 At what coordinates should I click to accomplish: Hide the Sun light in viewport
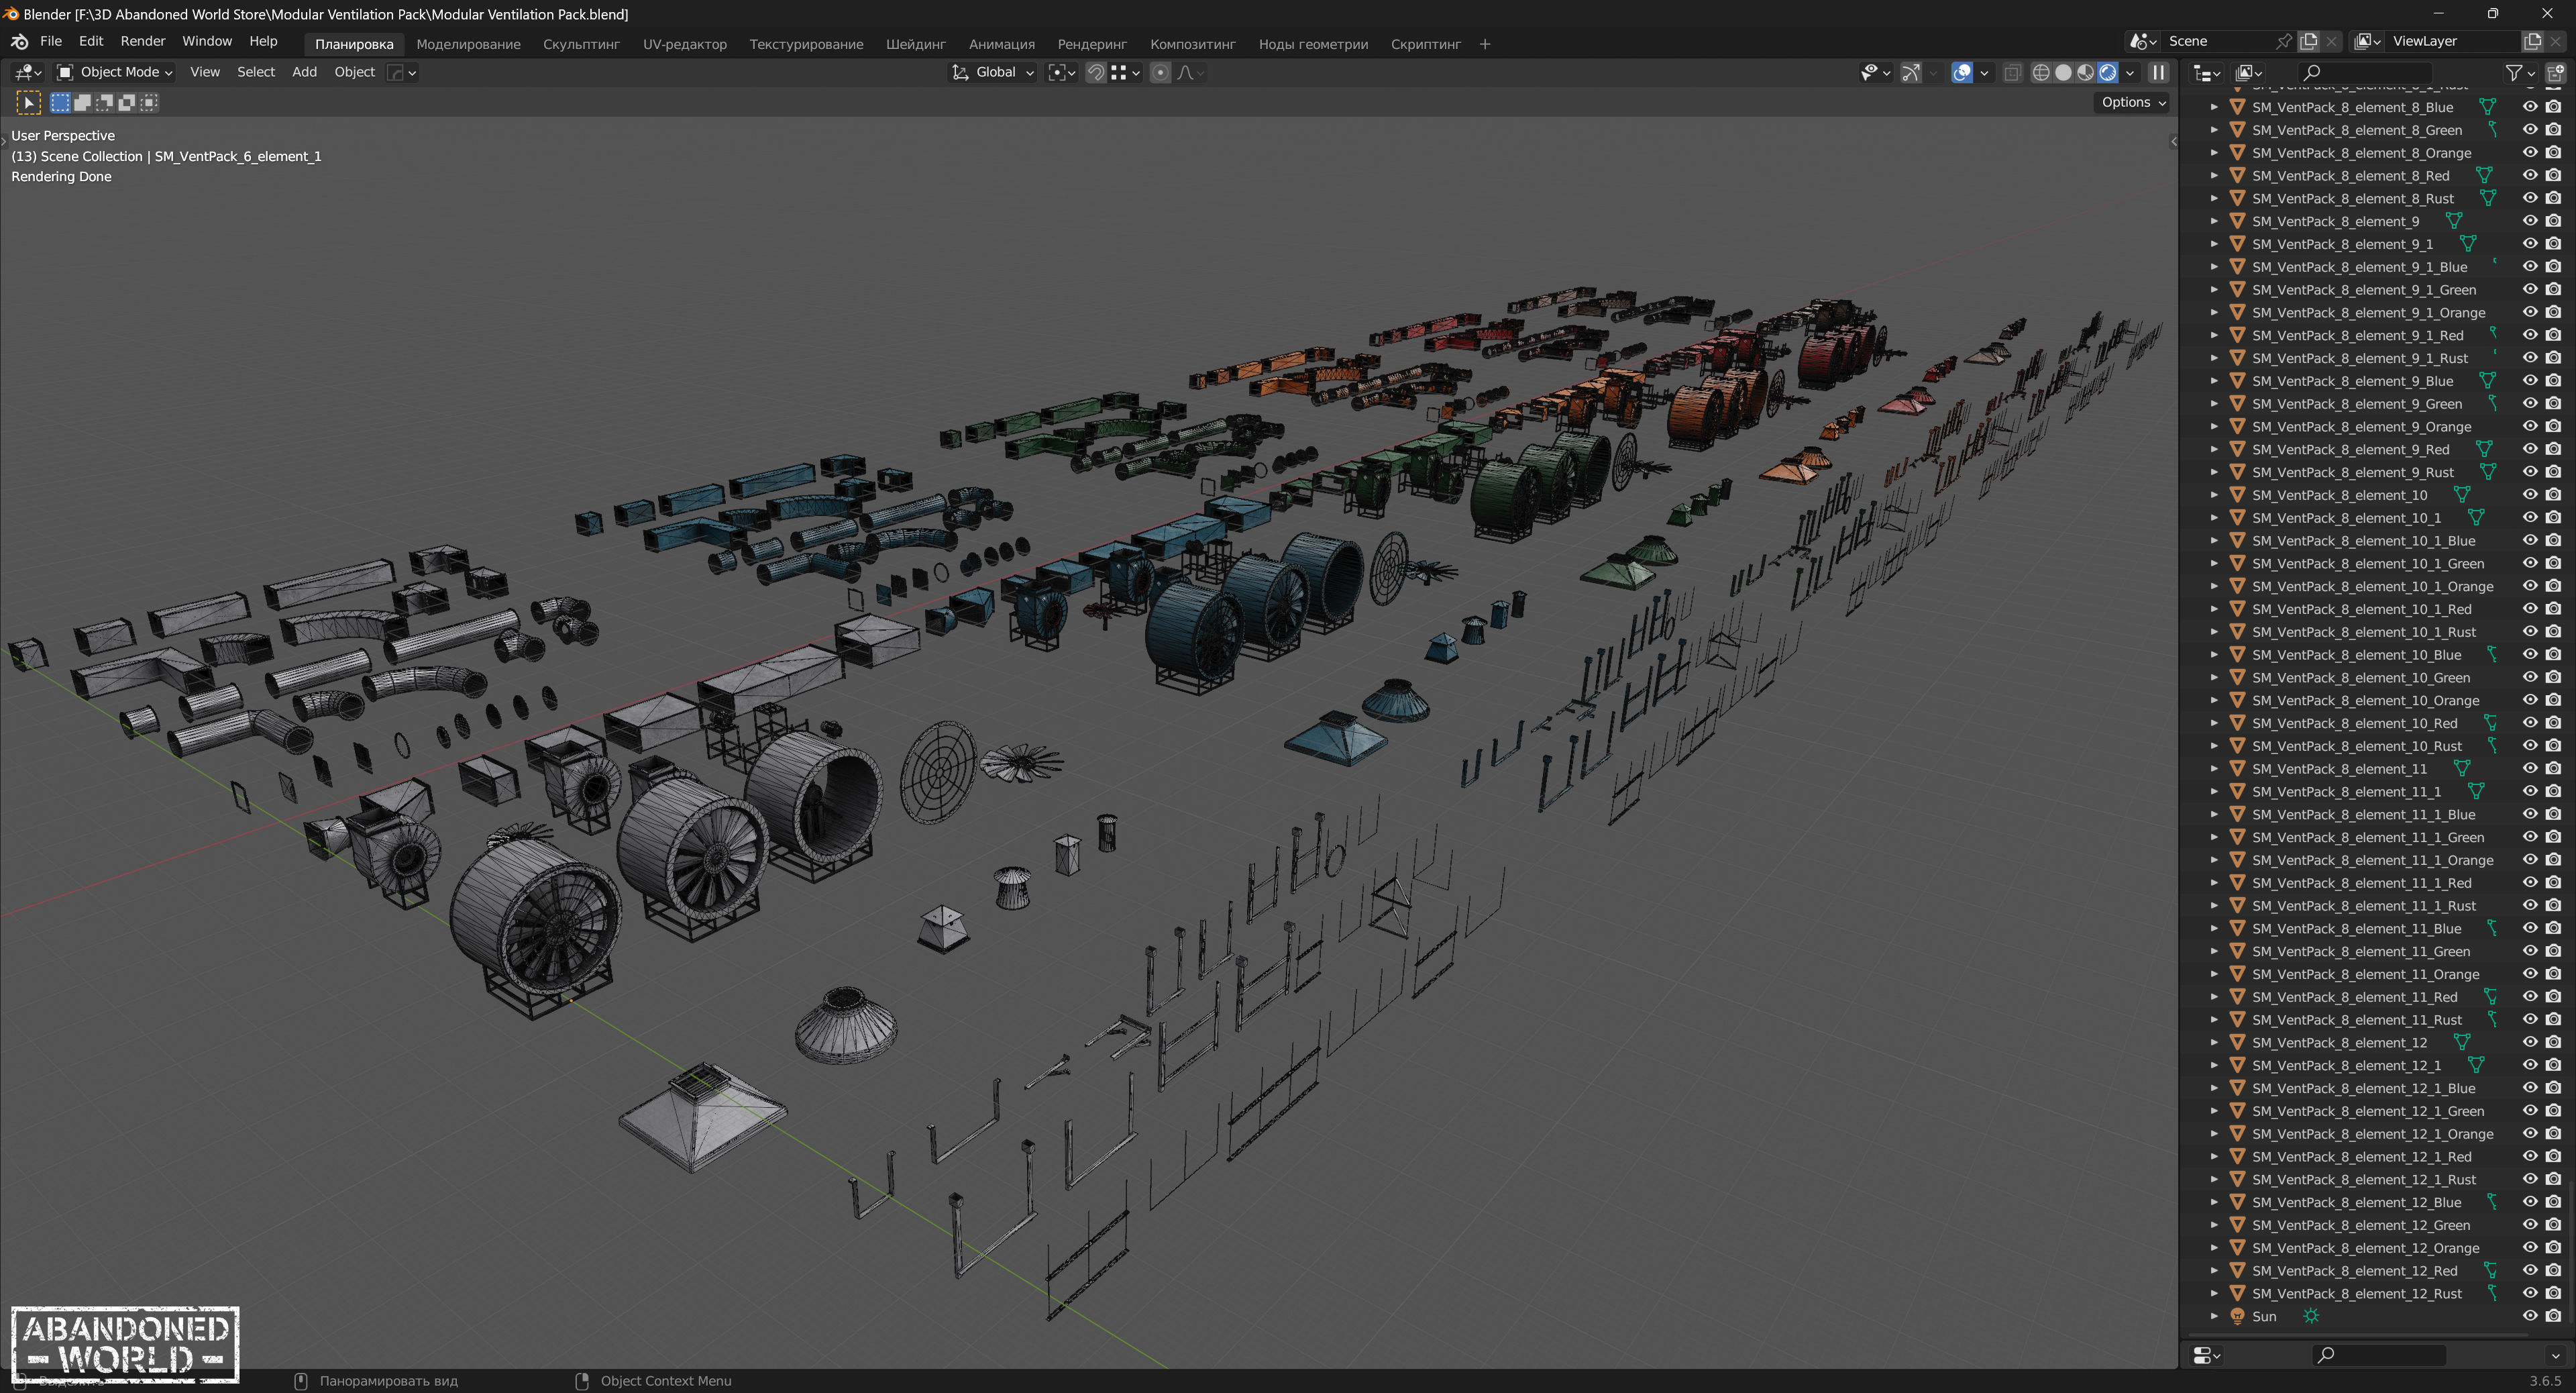coord(2530,1316)
